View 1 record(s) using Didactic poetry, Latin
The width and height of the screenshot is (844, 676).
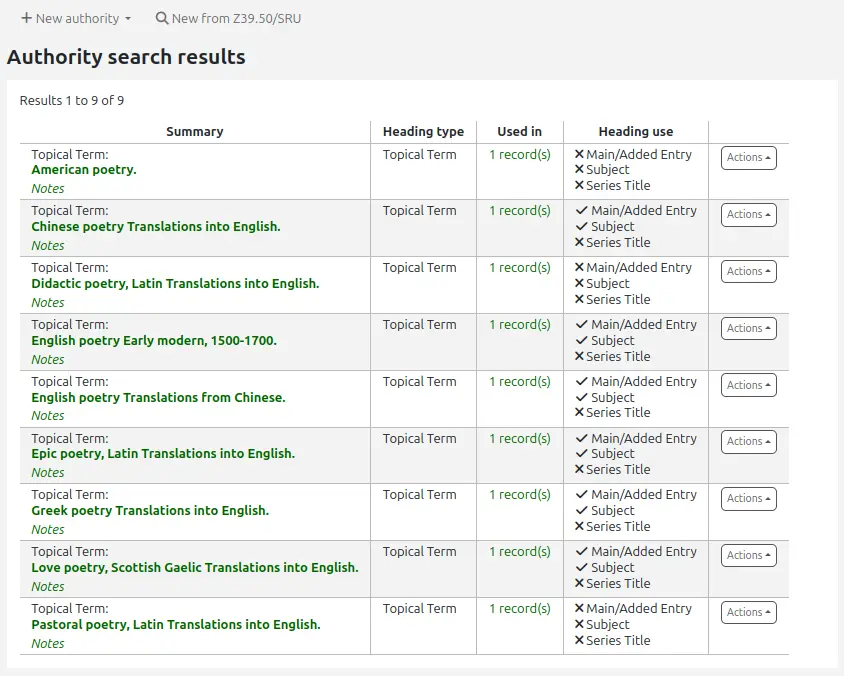tap(520, 268)
